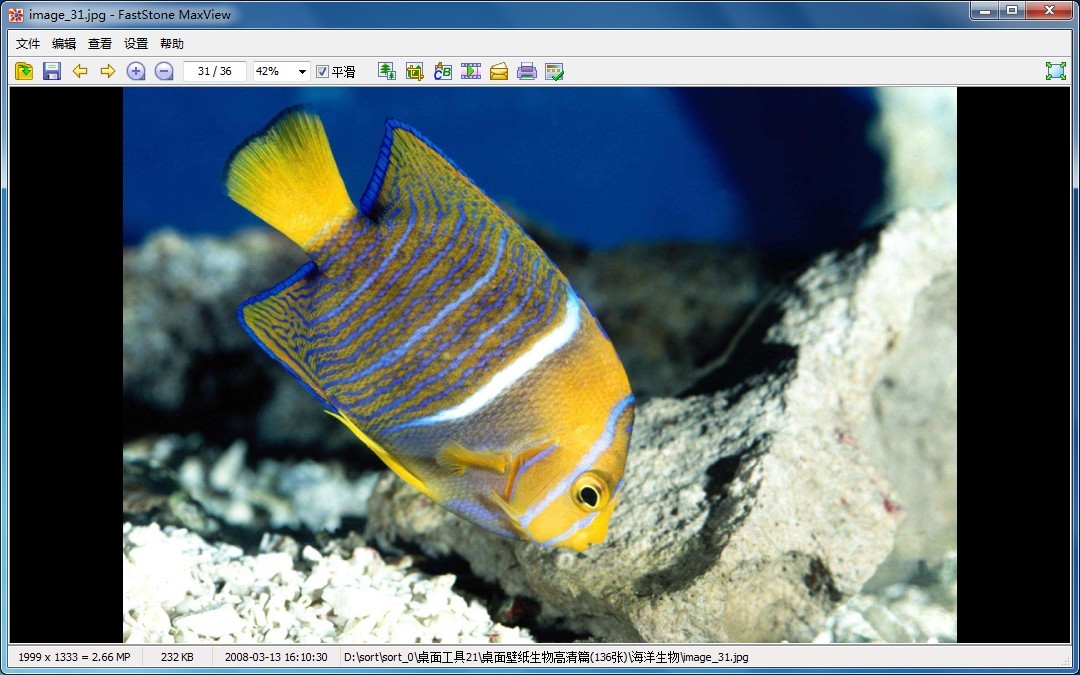Open the resize image tool
This screenshot has height=675, width=1080.
click(x=387, y=71)
